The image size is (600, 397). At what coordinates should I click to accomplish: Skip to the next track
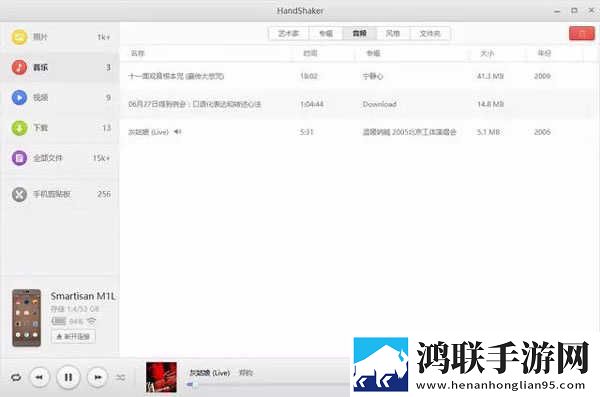click(x=97, y=377)
